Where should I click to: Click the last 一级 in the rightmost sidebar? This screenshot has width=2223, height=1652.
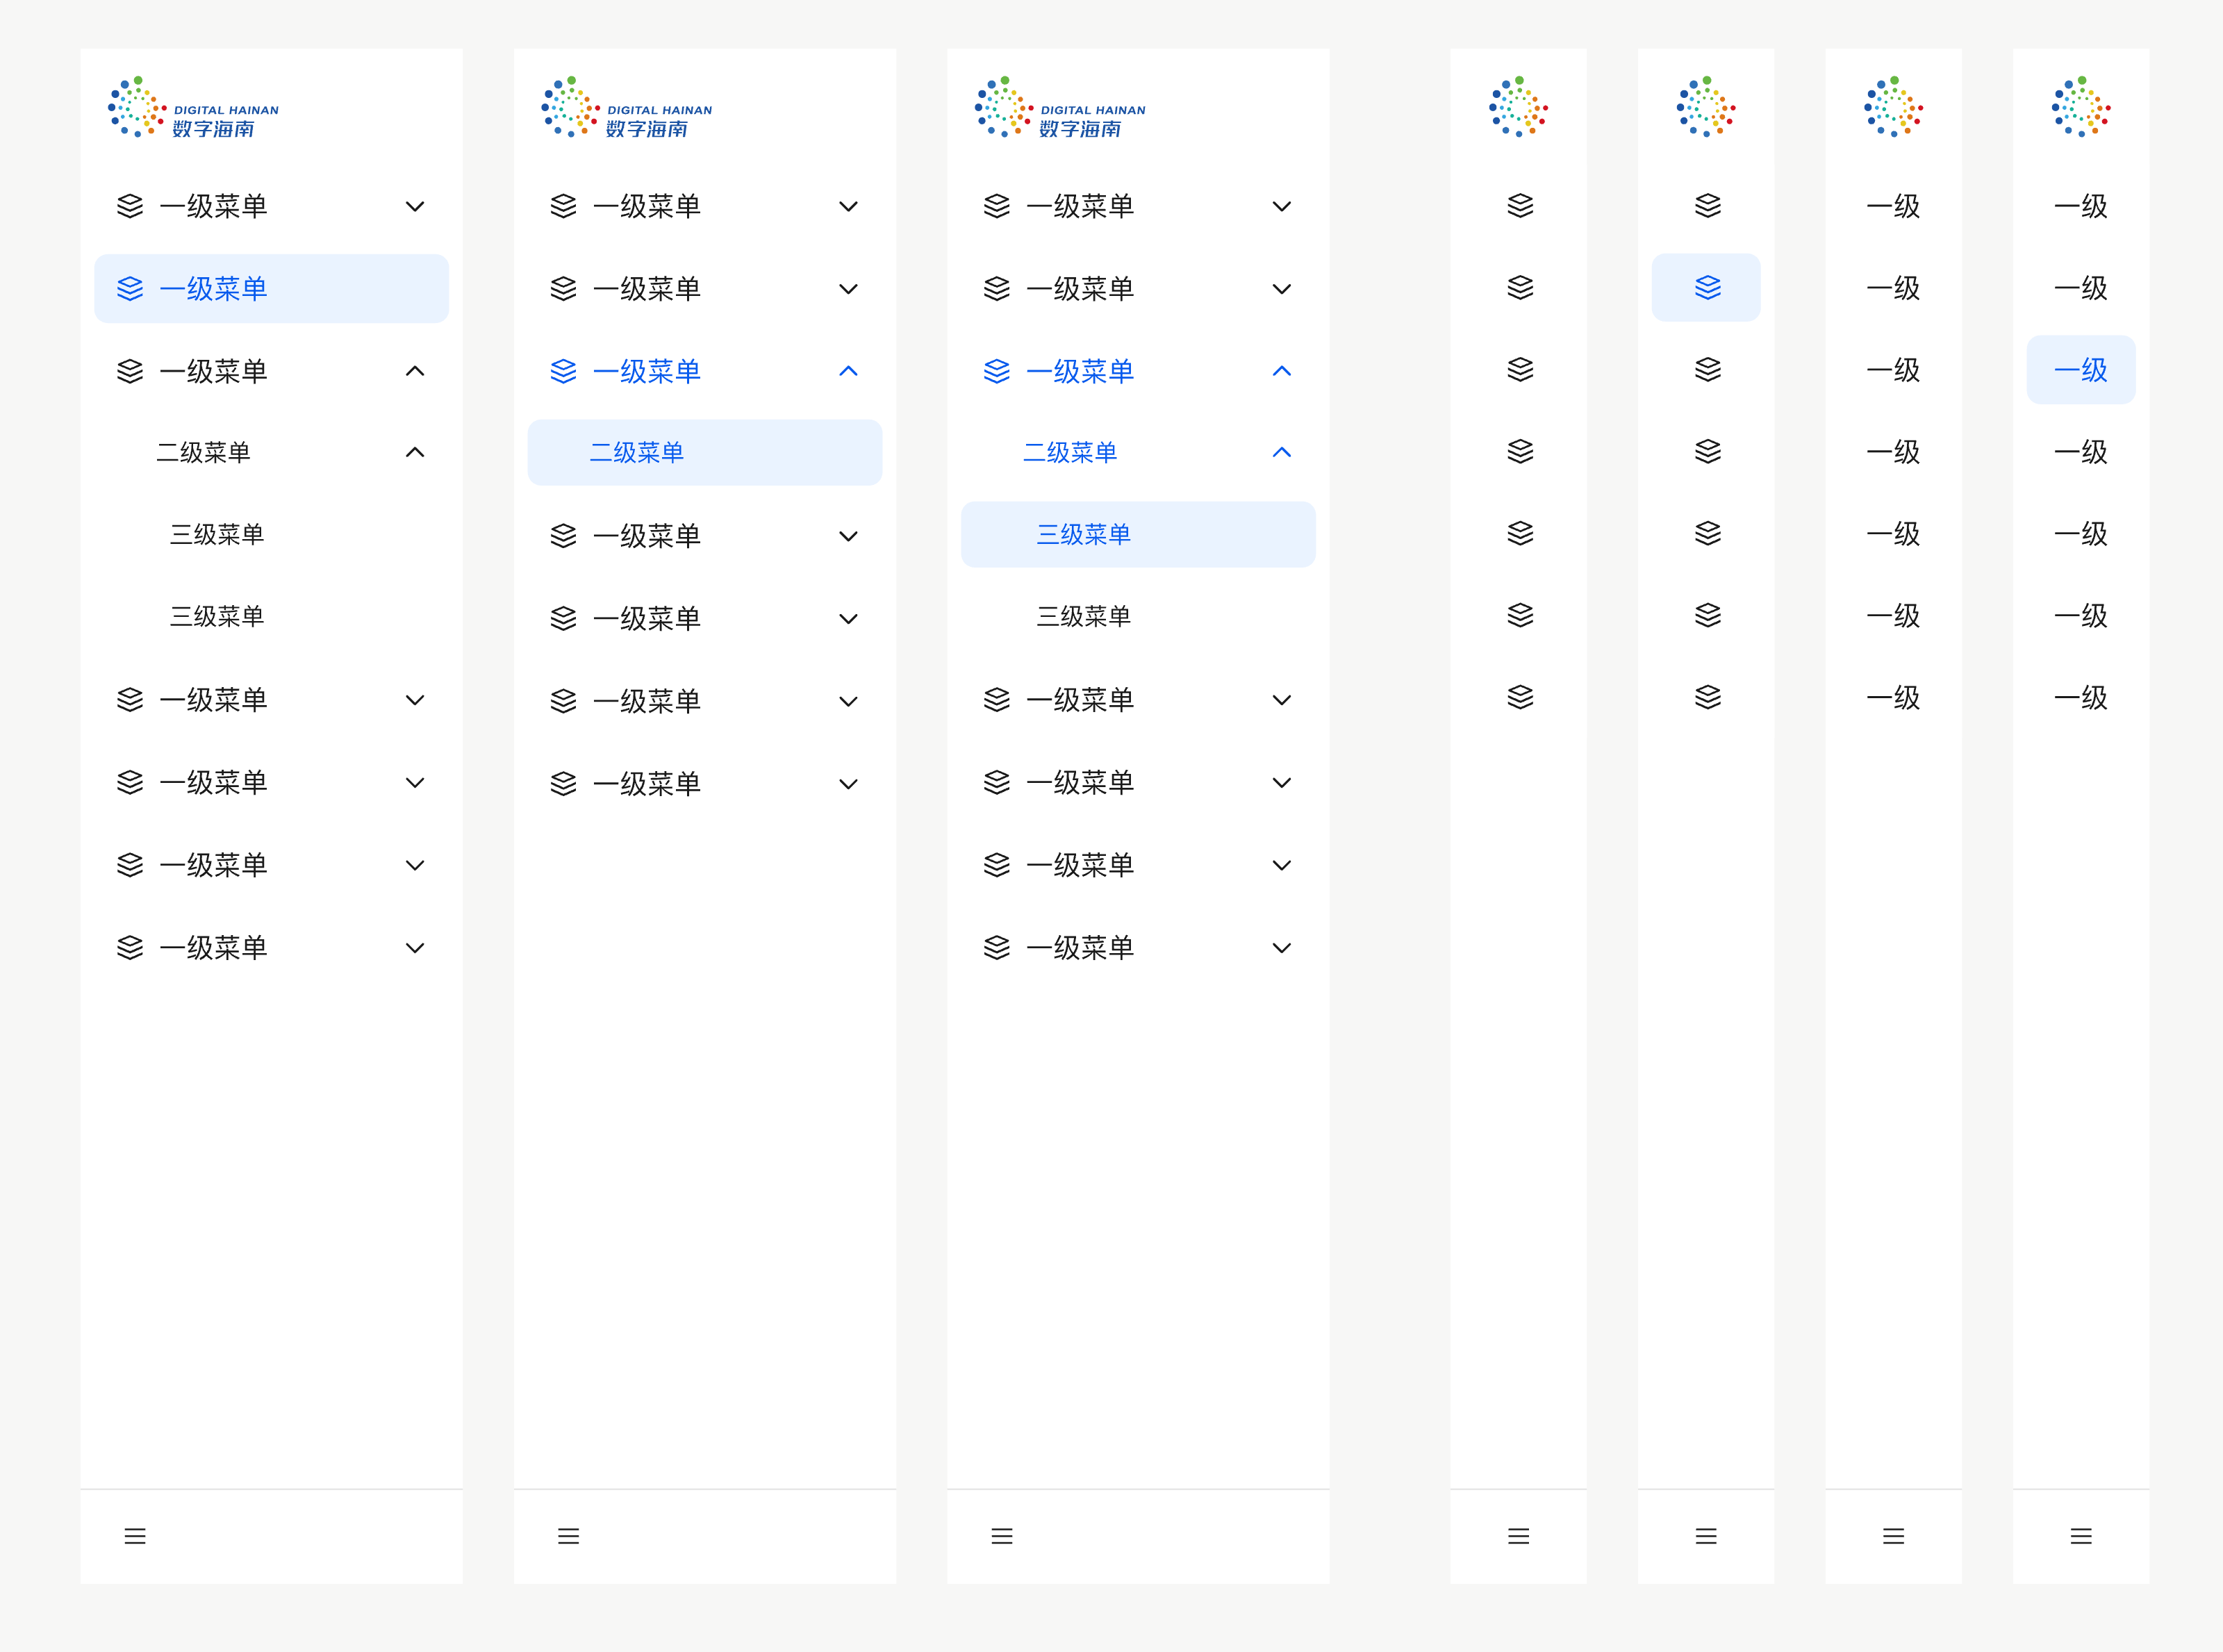[2081, 697]
